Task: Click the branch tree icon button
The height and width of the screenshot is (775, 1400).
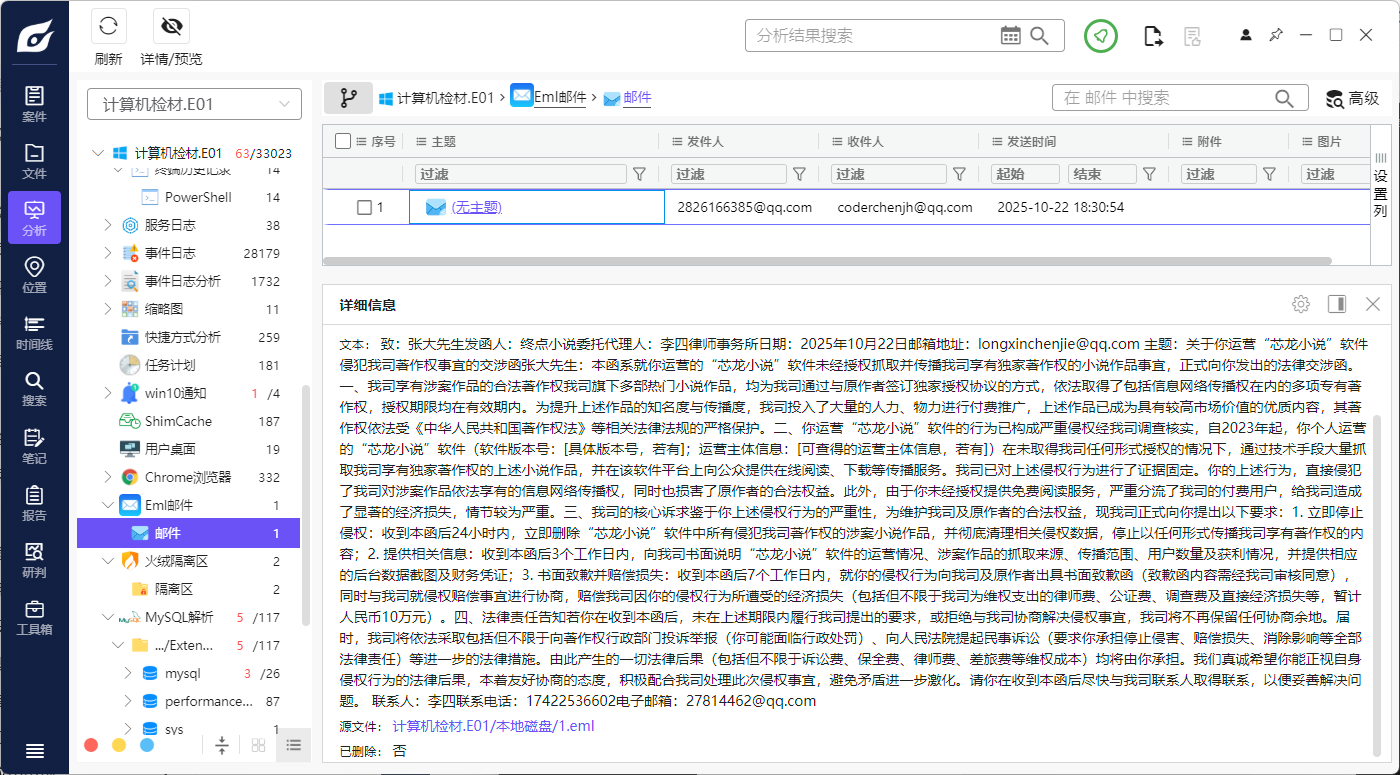Action: [348, 98]
